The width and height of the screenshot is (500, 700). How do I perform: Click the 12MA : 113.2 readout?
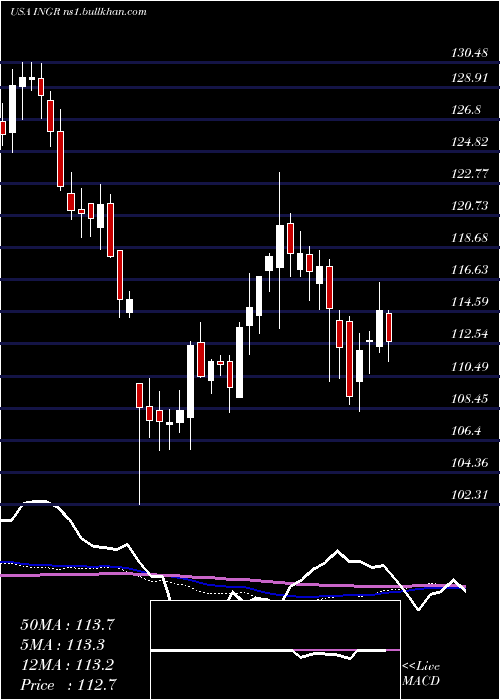click(67, 665)
